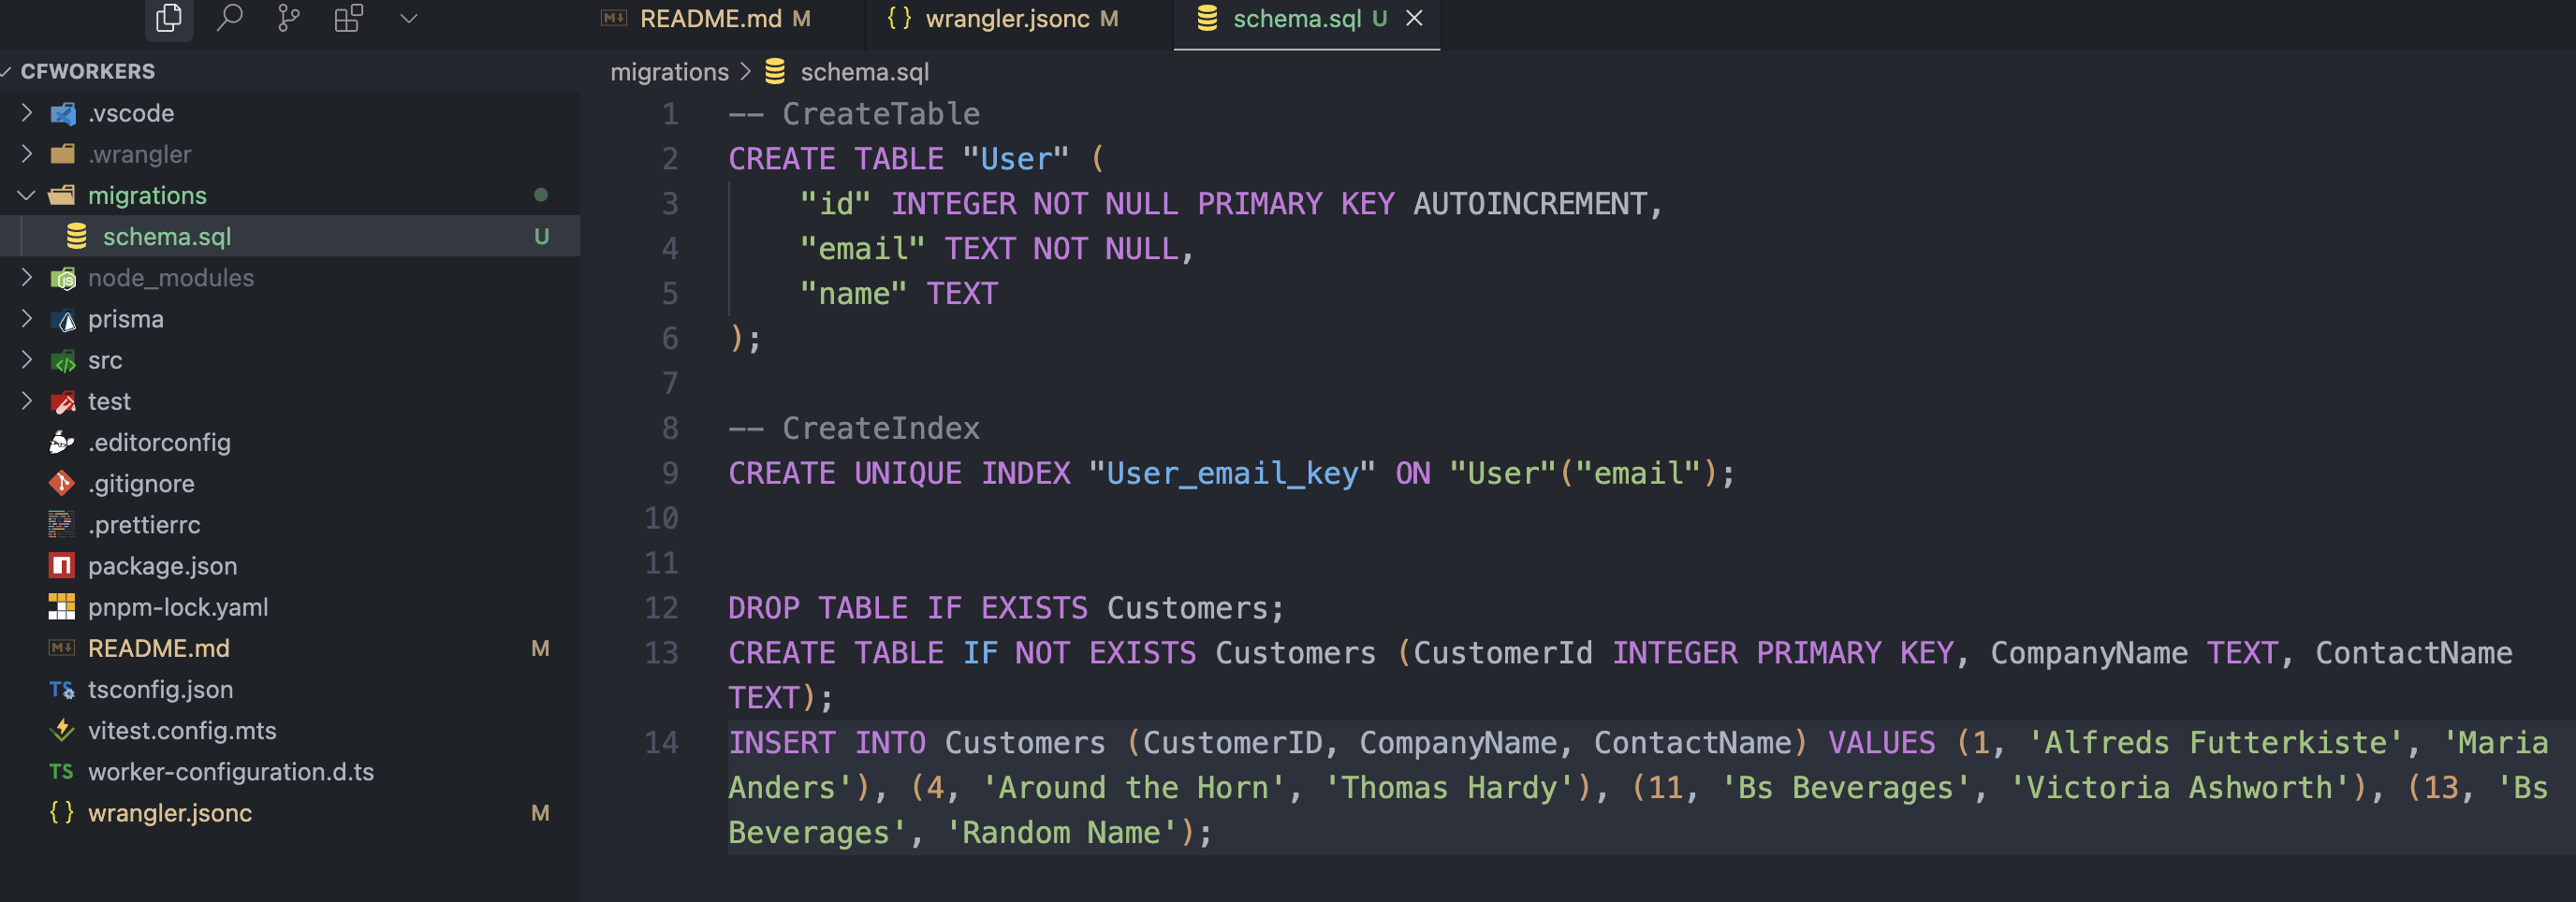Select the prisma folder name

[x=126, y=319]
